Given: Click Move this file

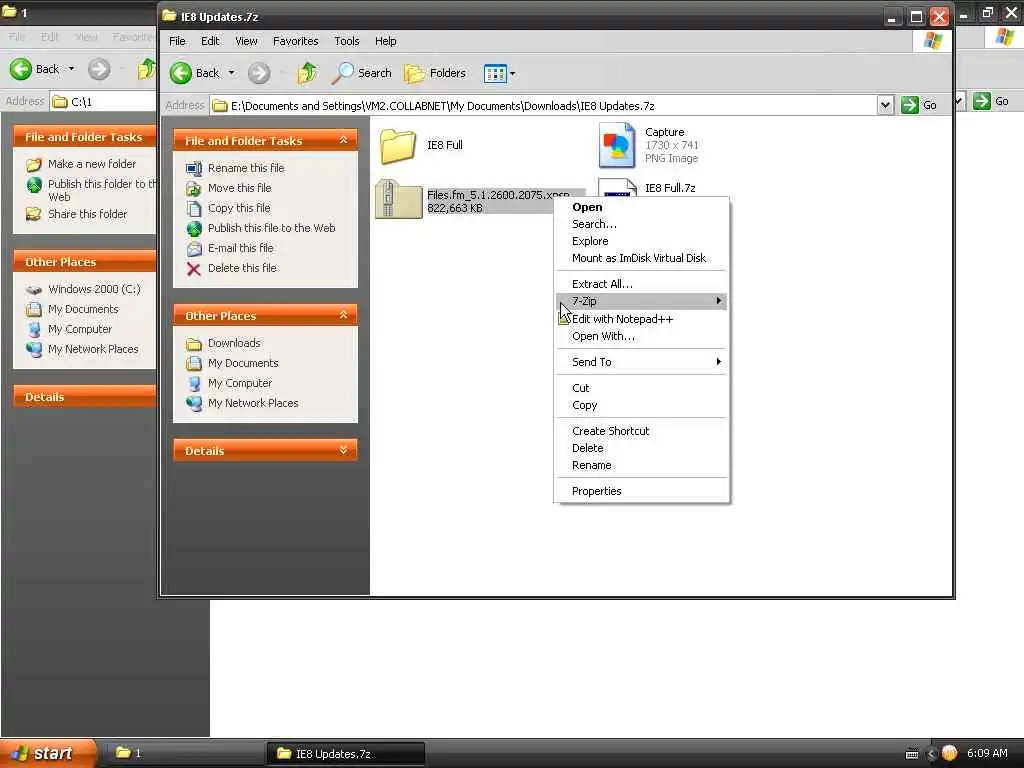Looking at the screenshot, I should pos(239,188).
